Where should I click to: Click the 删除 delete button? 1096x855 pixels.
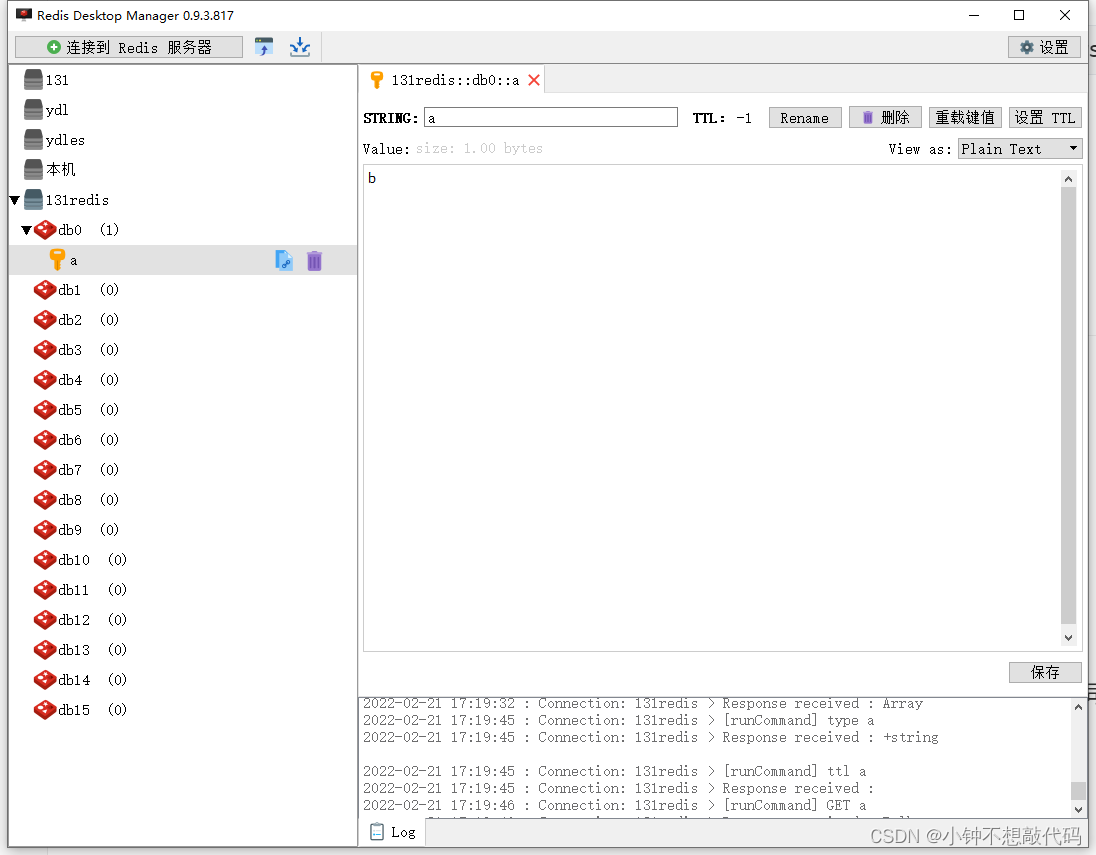[885, 117]
